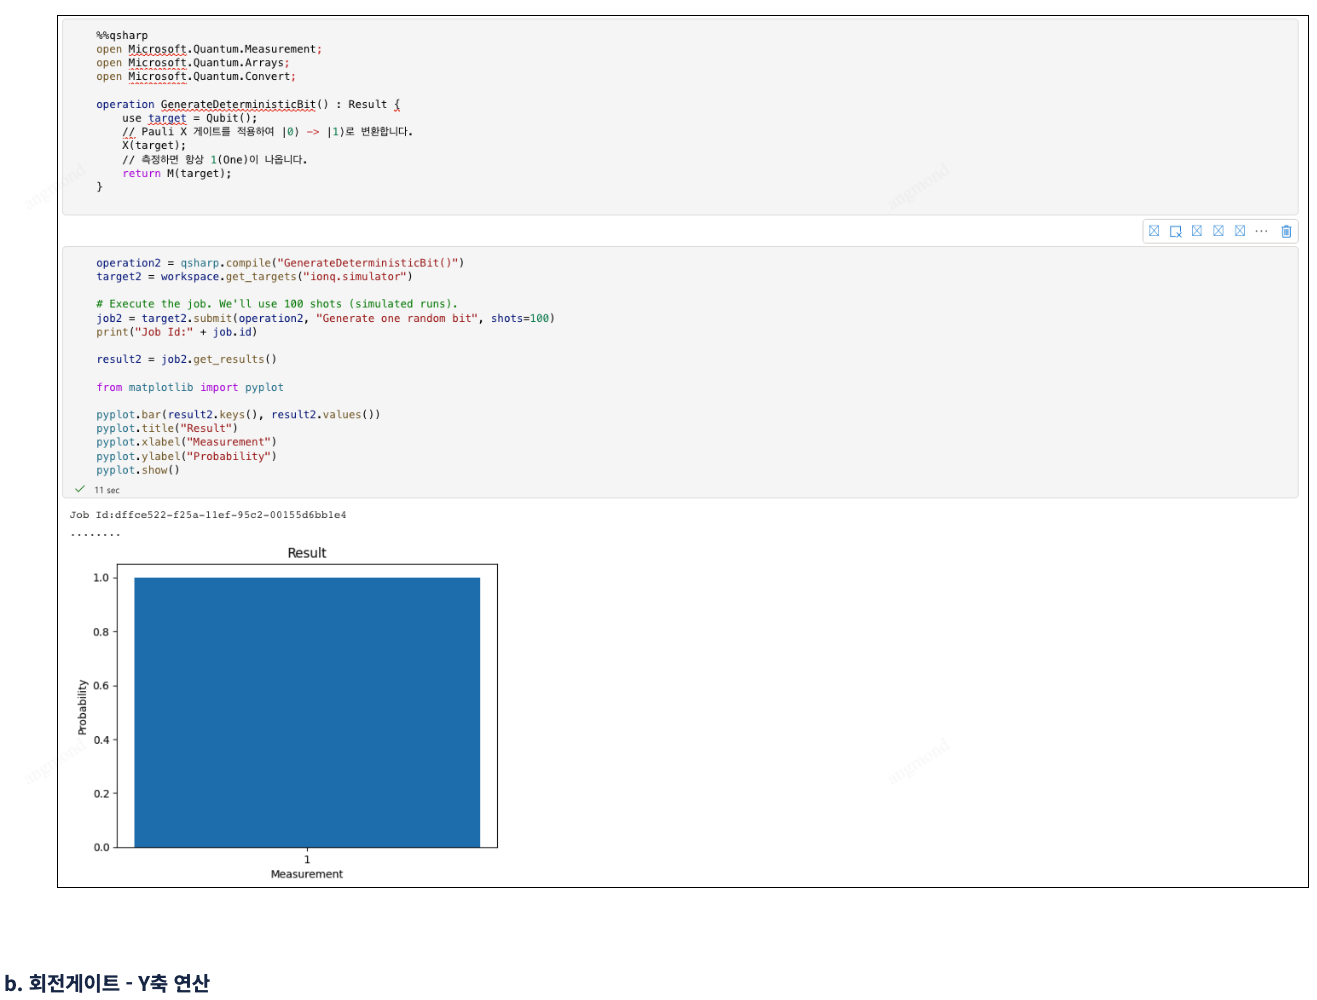Click the 'print("Job Id:" + job.id)' line
The width and height of the screenshot is (1317, 1000).
coord(177,332)
